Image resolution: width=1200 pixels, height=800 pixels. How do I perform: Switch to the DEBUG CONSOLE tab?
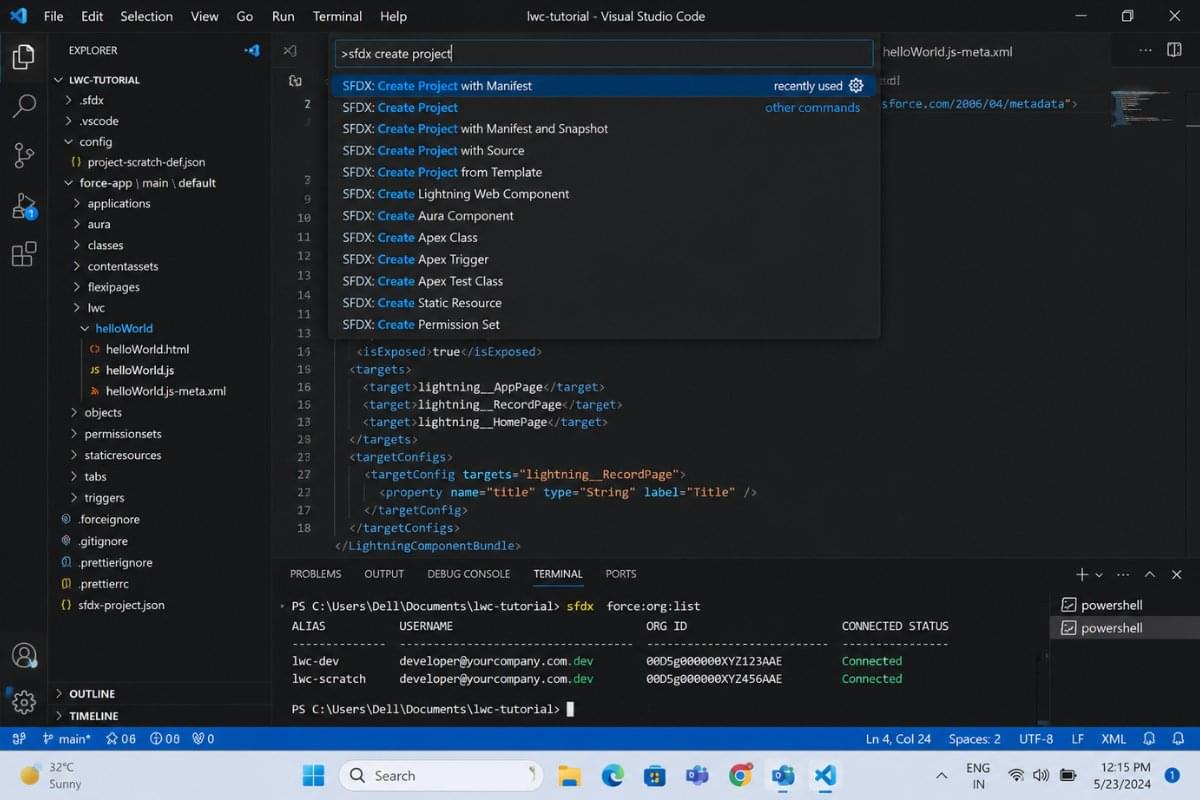click(468, 574)
